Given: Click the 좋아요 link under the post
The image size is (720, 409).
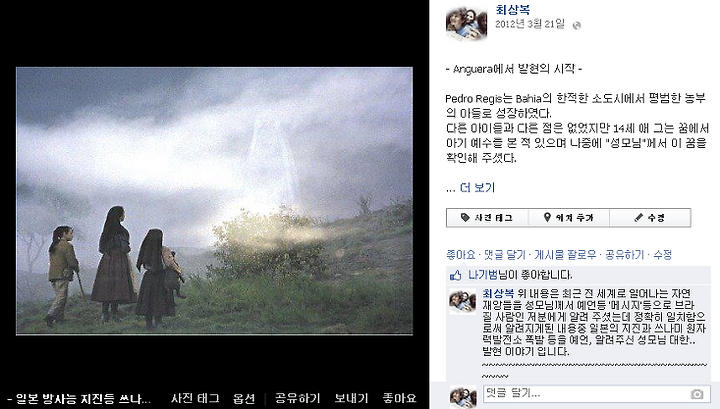Looking at the screenshot, I should click(461, 255).
